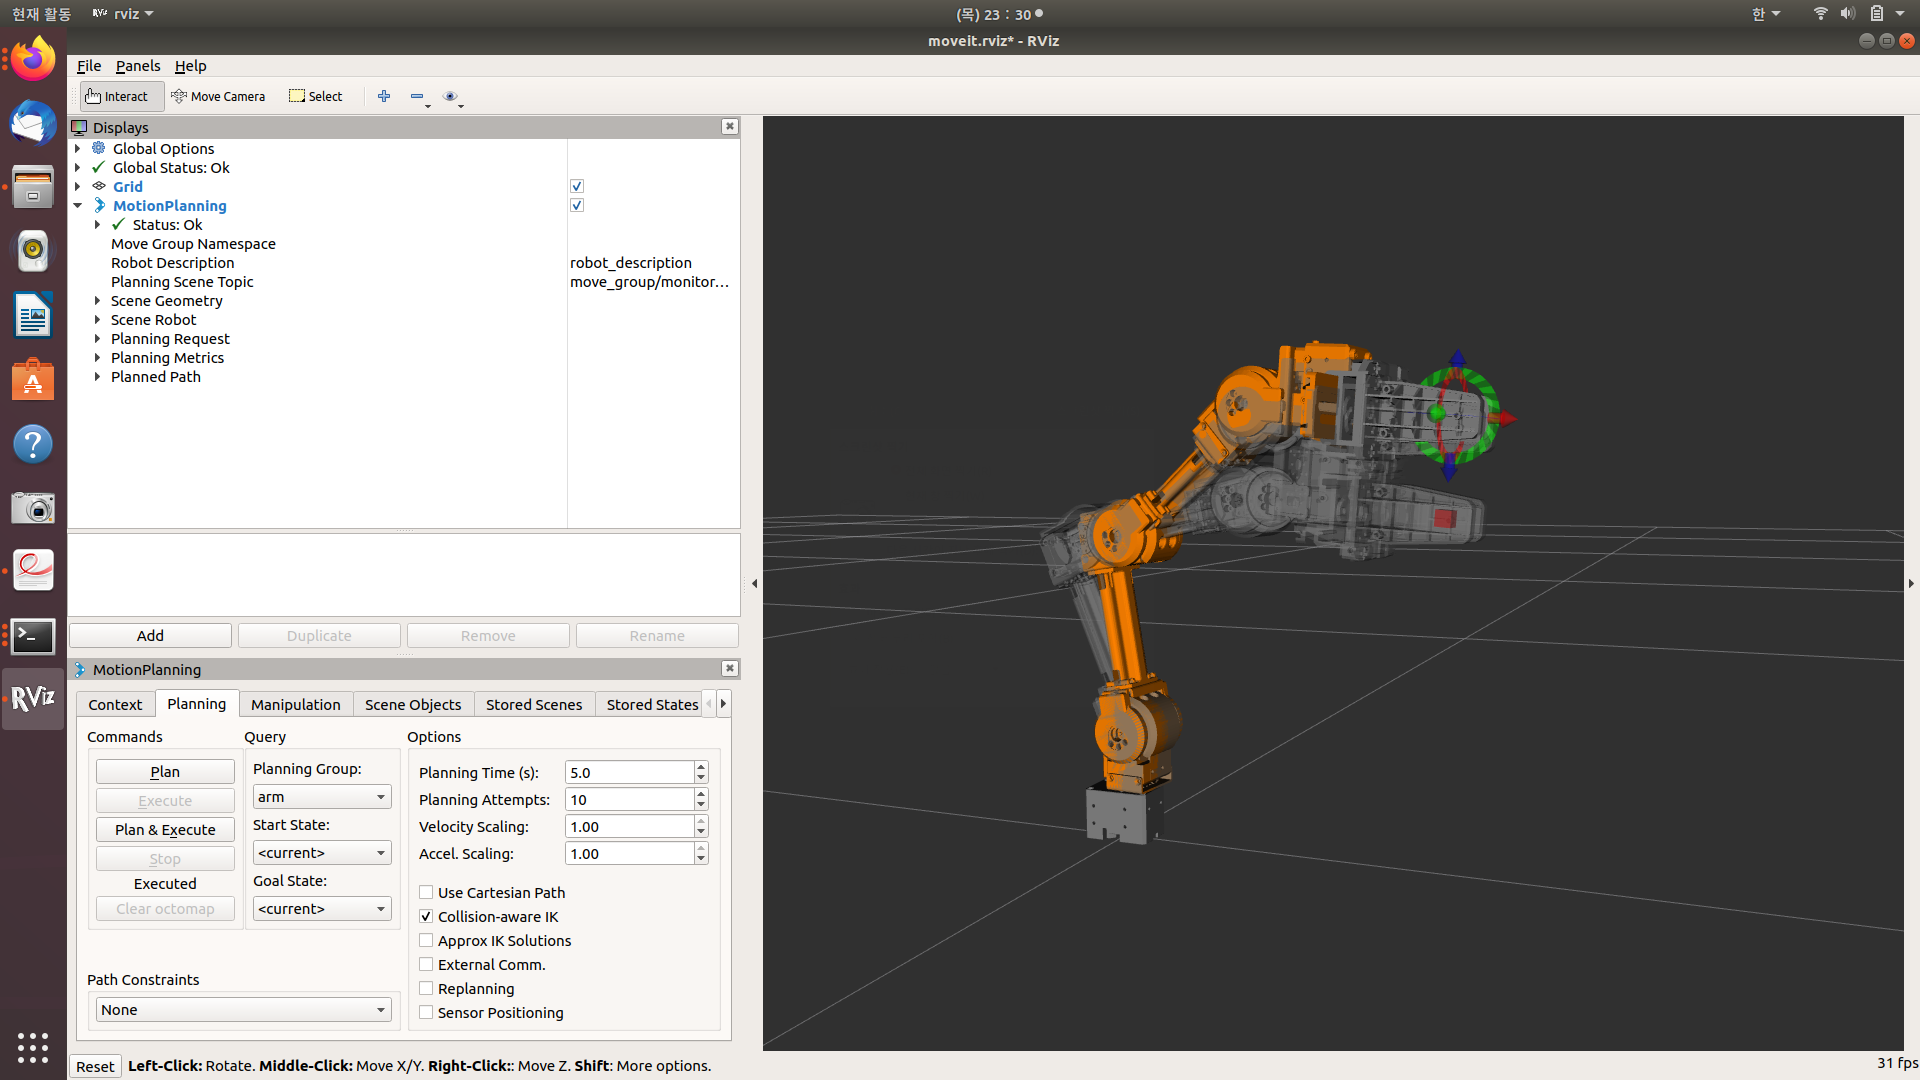Click the Add display button
The image size is (1920, 1080).
[150, 636]
